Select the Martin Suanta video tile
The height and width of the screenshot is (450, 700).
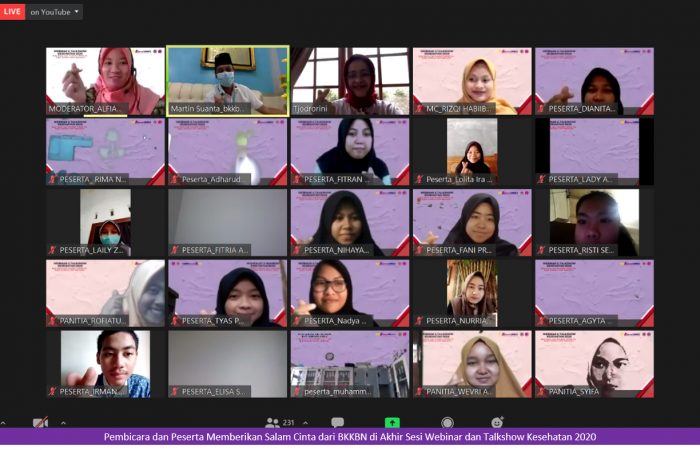(x=227, y=80)
